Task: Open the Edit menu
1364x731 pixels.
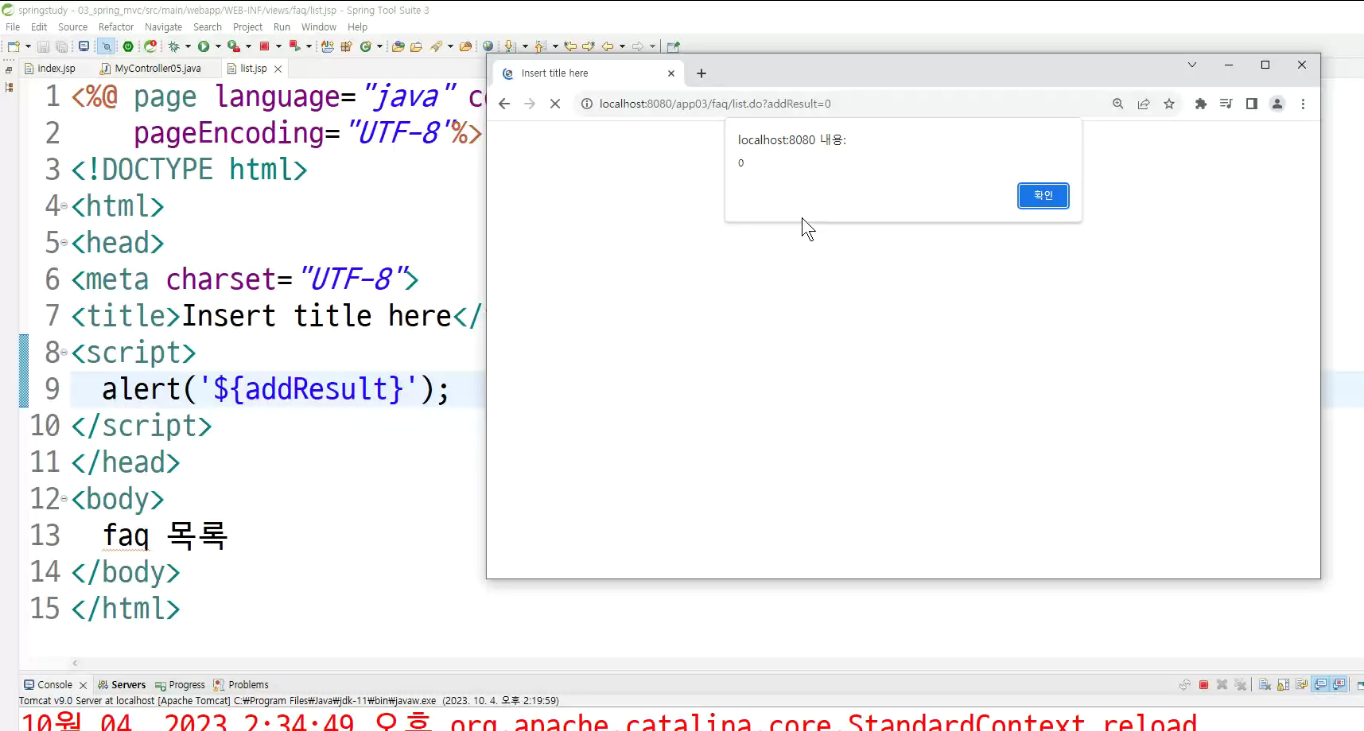Action: (x=39, y=27)
